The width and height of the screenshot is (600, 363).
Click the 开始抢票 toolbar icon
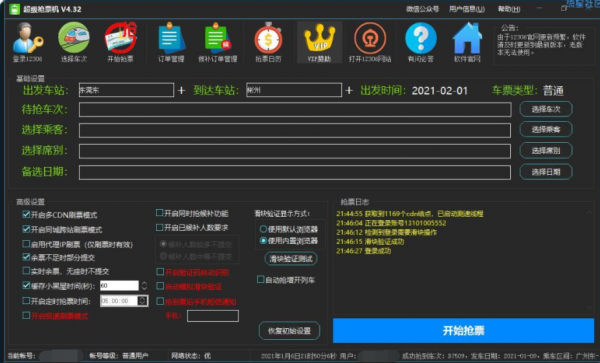(x=121, y=42)
